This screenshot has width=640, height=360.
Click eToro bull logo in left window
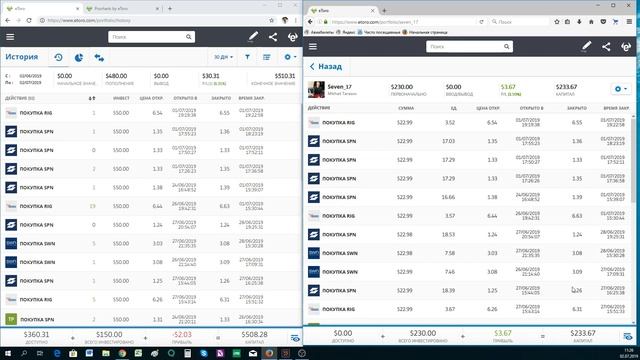(x=293, y=37)
